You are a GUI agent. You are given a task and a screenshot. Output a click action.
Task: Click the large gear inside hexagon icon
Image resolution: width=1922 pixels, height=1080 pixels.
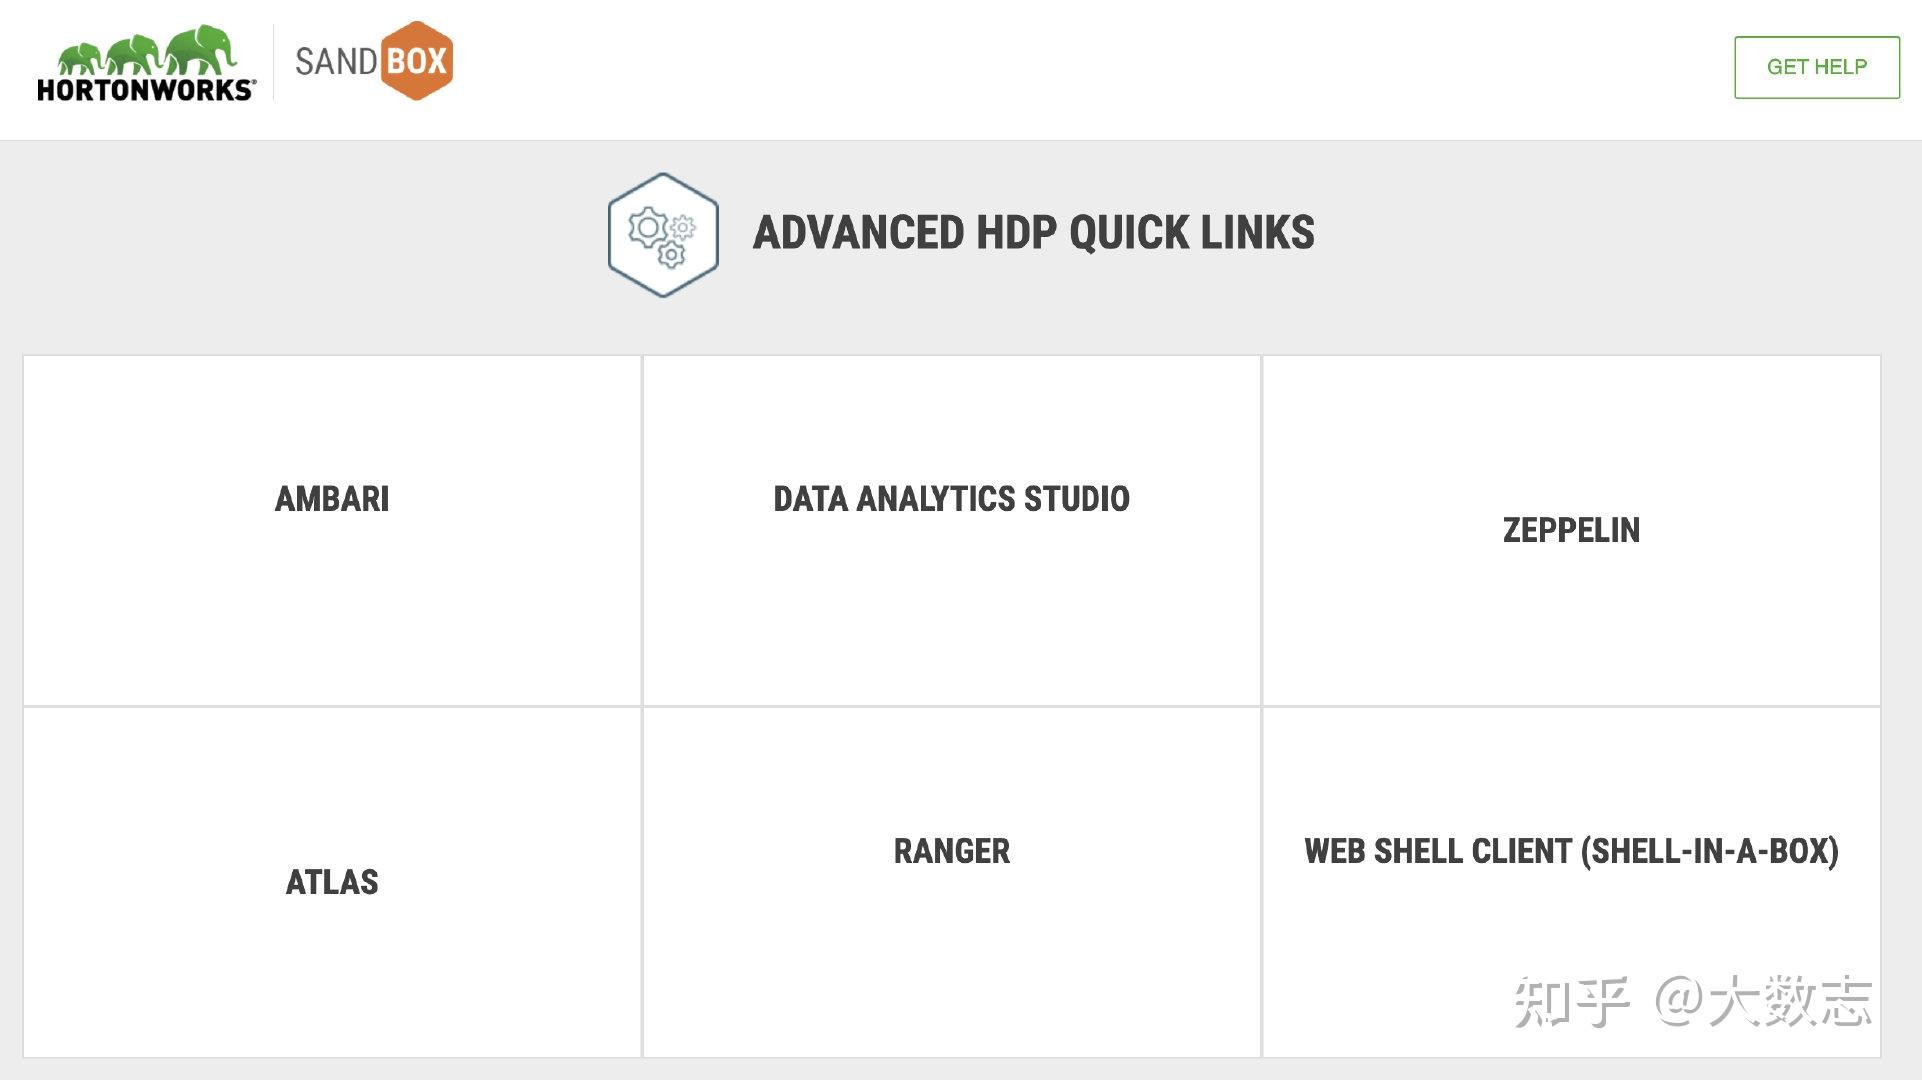click(x=647, y=228)
